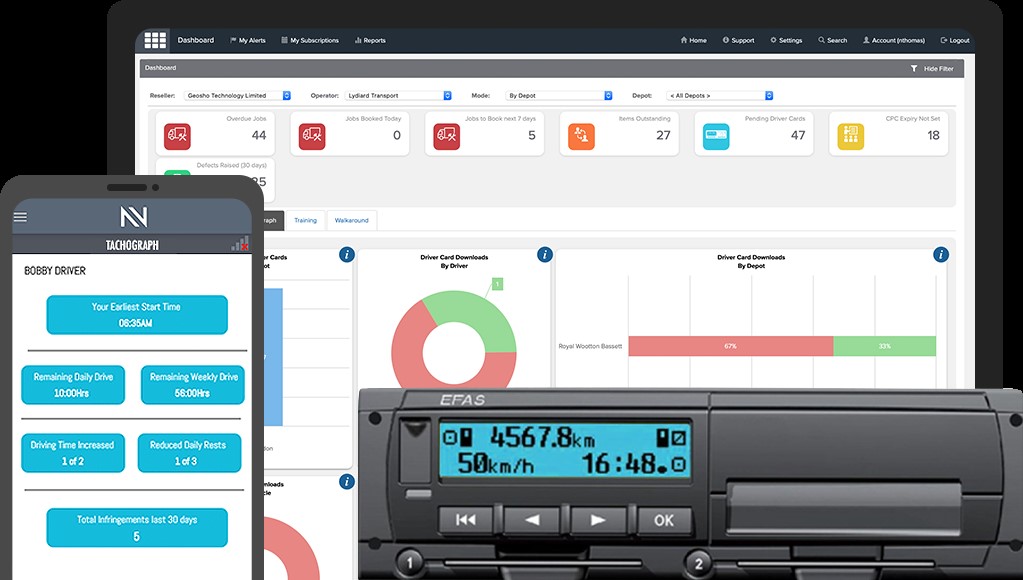
Task: Toggle the Hide Filter control
Action: pyautogui.click(x=934, y=67)
